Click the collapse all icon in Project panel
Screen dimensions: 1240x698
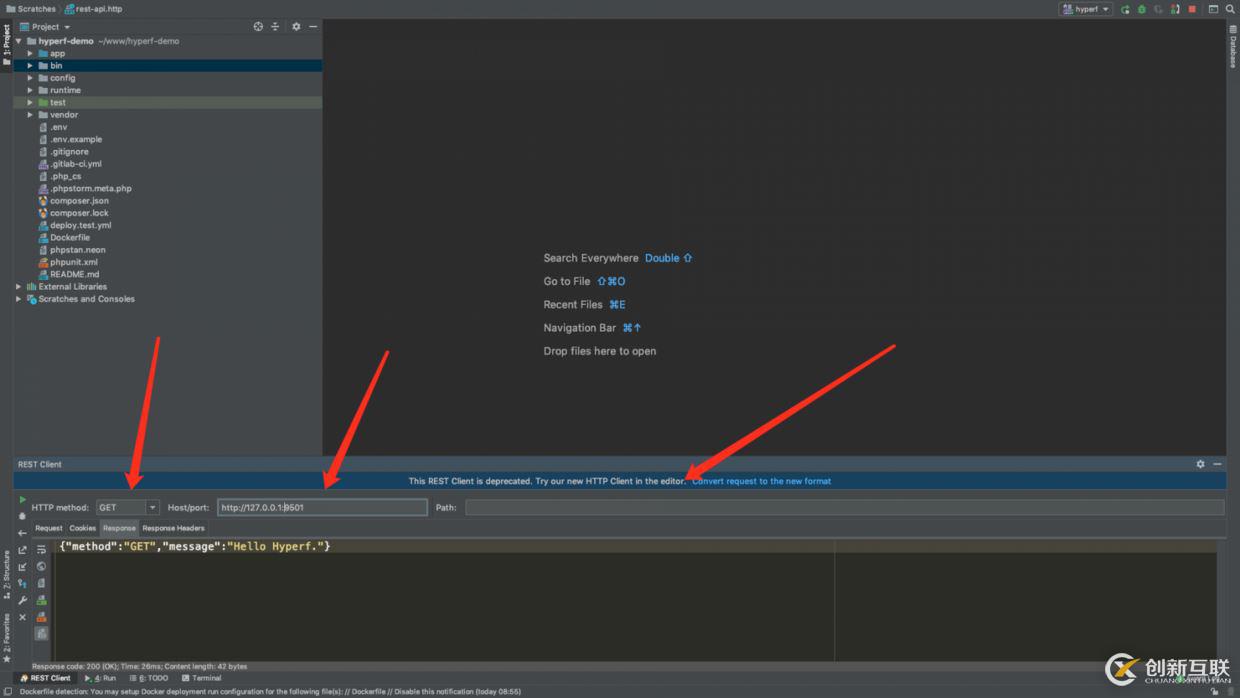tap(275, 27)
